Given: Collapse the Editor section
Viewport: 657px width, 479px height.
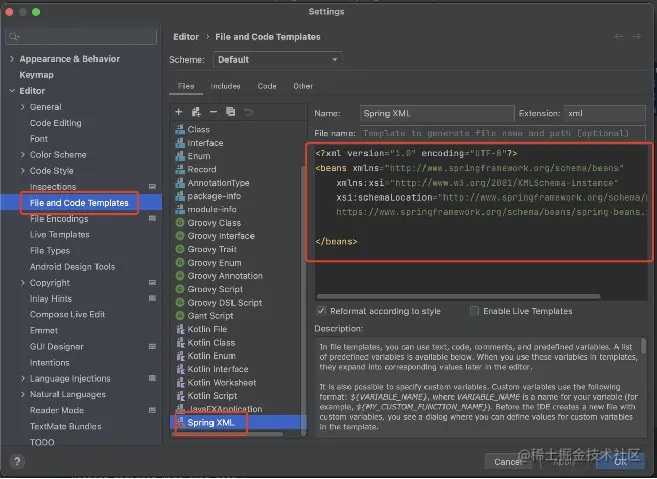Looking at the screenshot, I should 12,91.
